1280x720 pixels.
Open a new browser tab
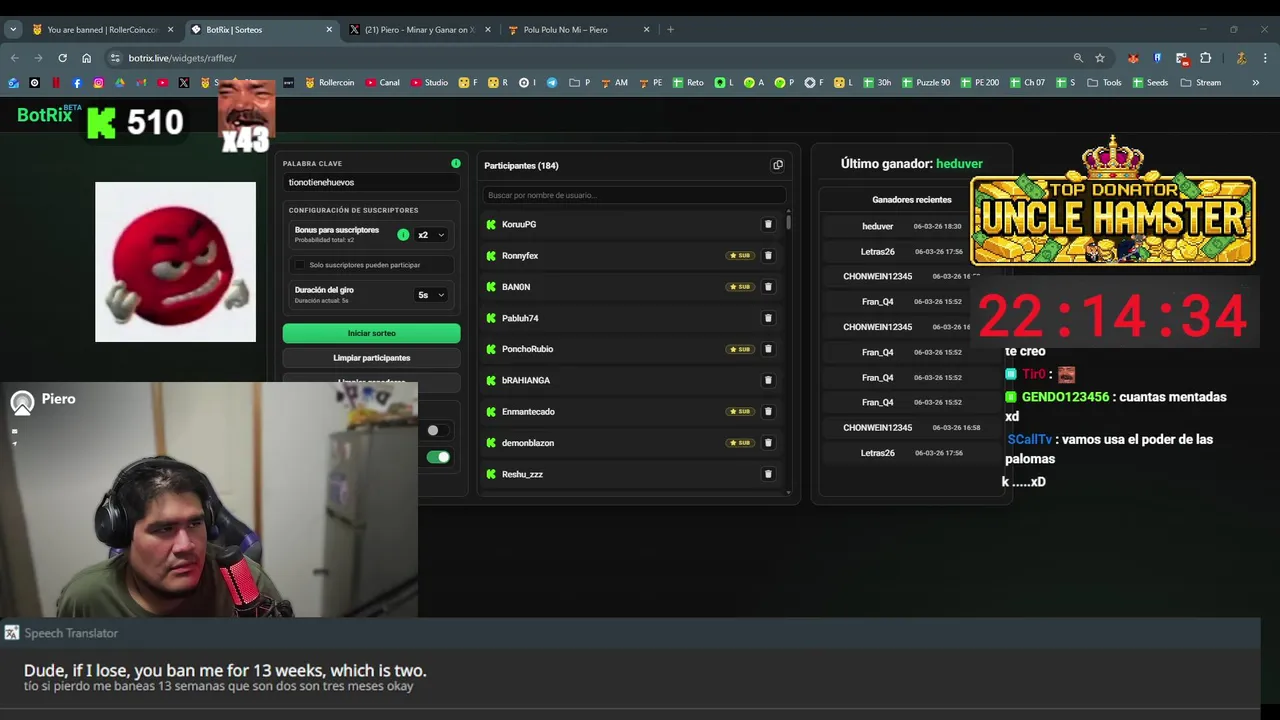(670, 30)
